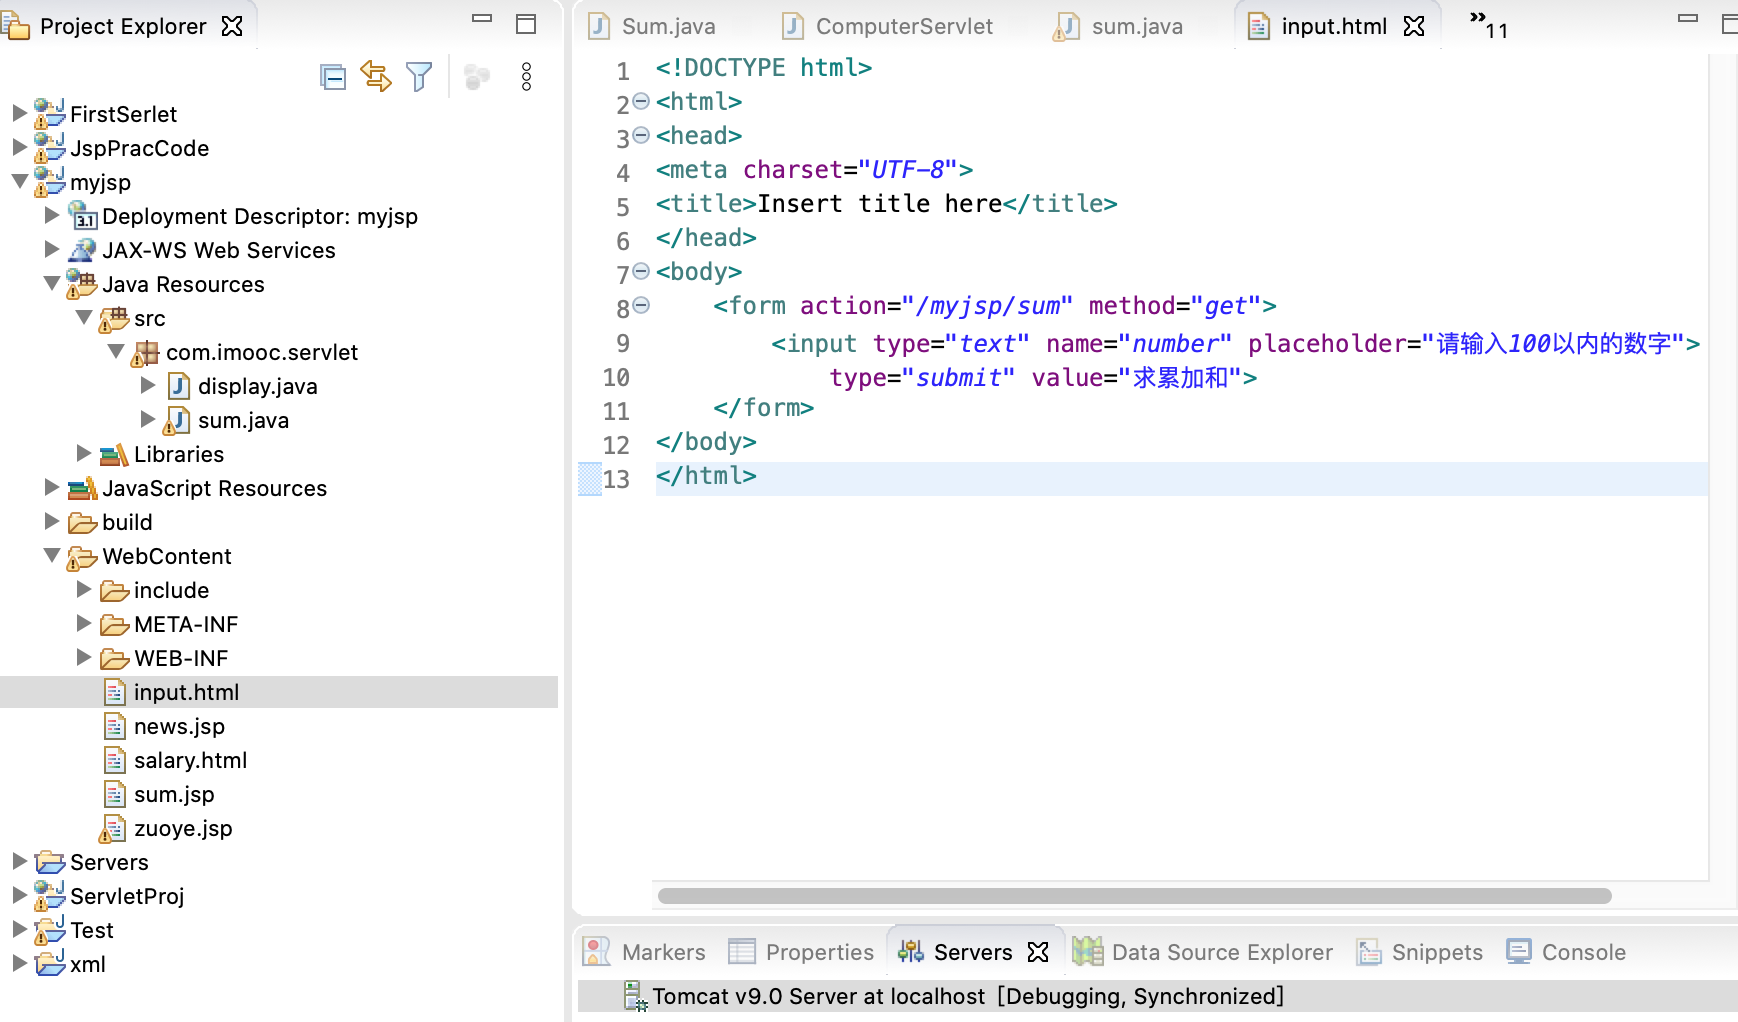The height and width of the screenshot is (1022, 1738).
Task: Fold the form tag on line 8
Action: [642, 305]
